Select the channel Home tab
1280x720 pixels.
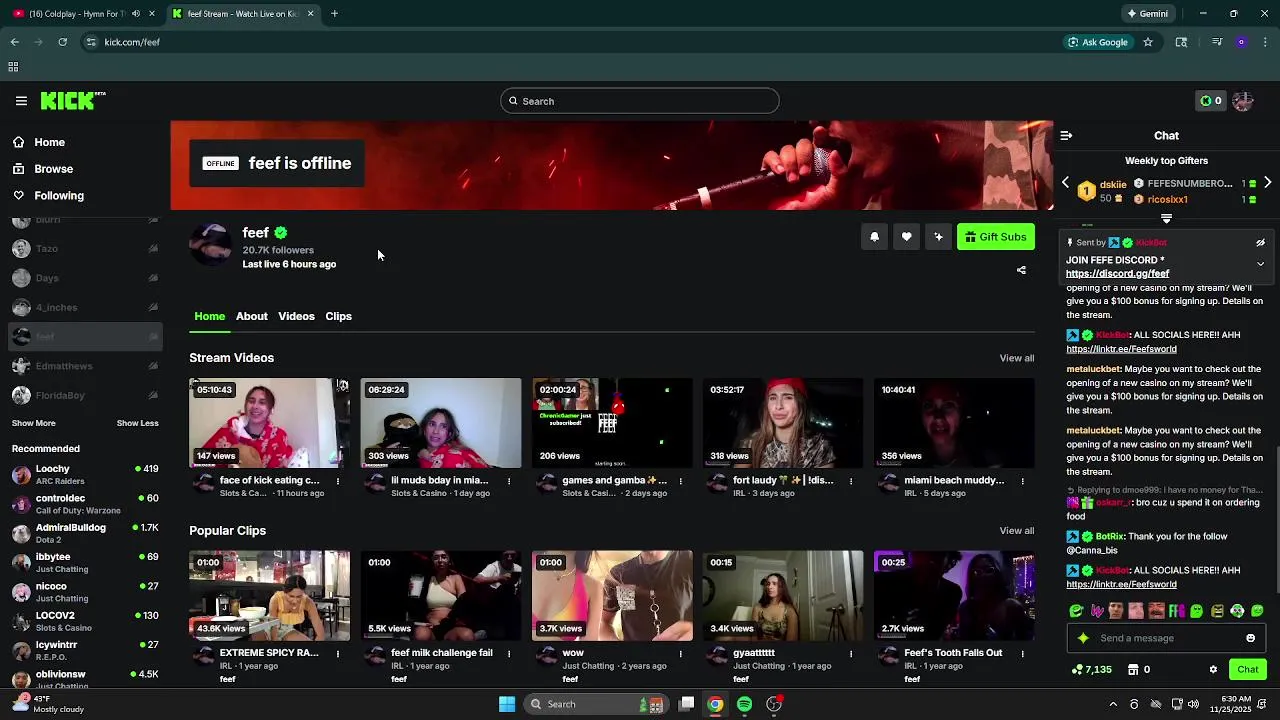coord(209,316)
